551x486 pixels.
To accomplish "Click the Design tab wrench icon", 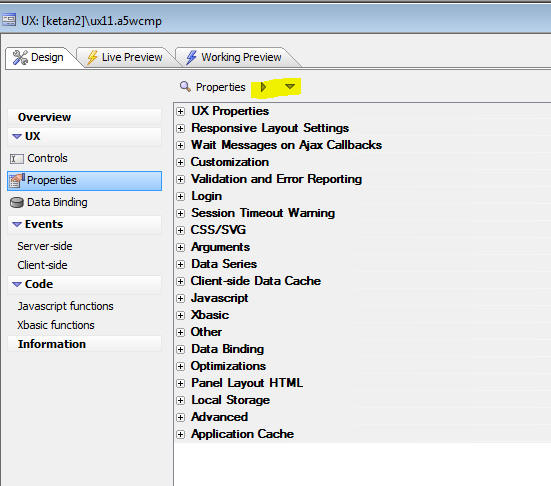I will point(20,57).
